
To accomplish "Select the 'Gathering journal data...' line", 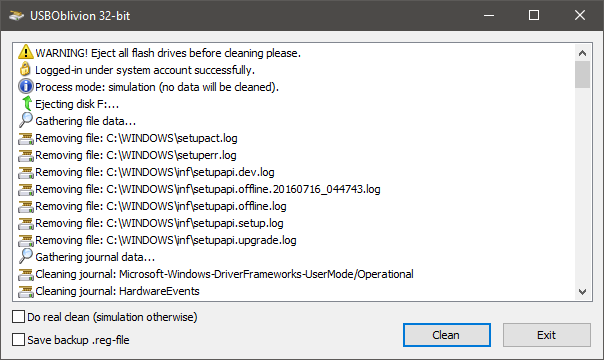I will pyautogui.click(x=95, y=257).
